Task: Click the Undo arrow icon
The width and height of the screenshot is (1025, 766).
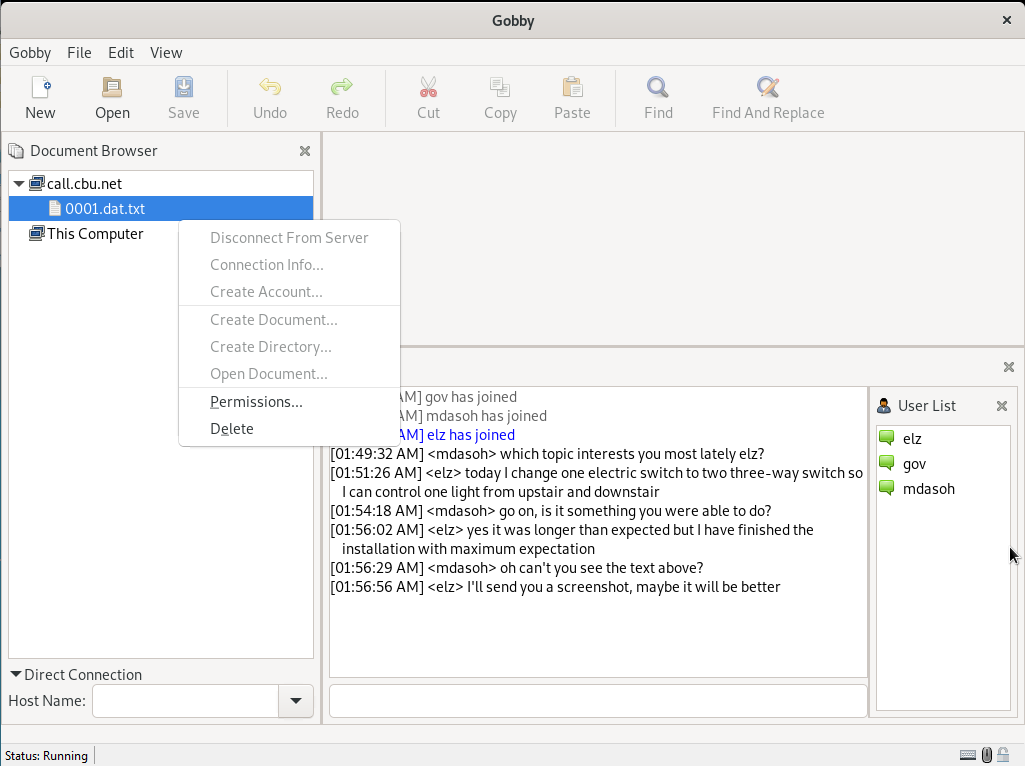Action: pos(270,87)
